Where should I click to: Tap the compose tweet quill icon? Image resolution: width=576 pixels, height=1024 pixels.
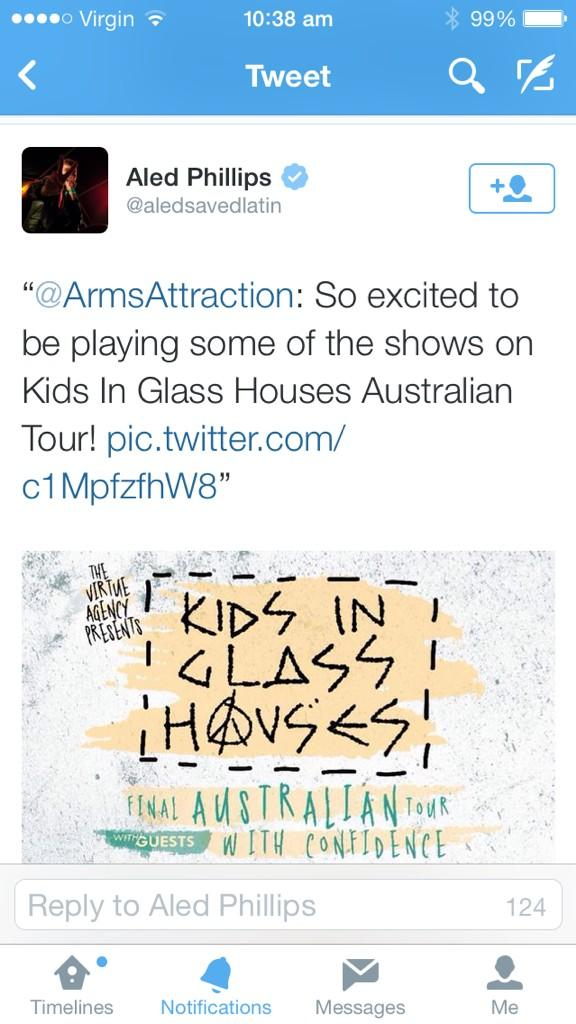tap(536, 74)
